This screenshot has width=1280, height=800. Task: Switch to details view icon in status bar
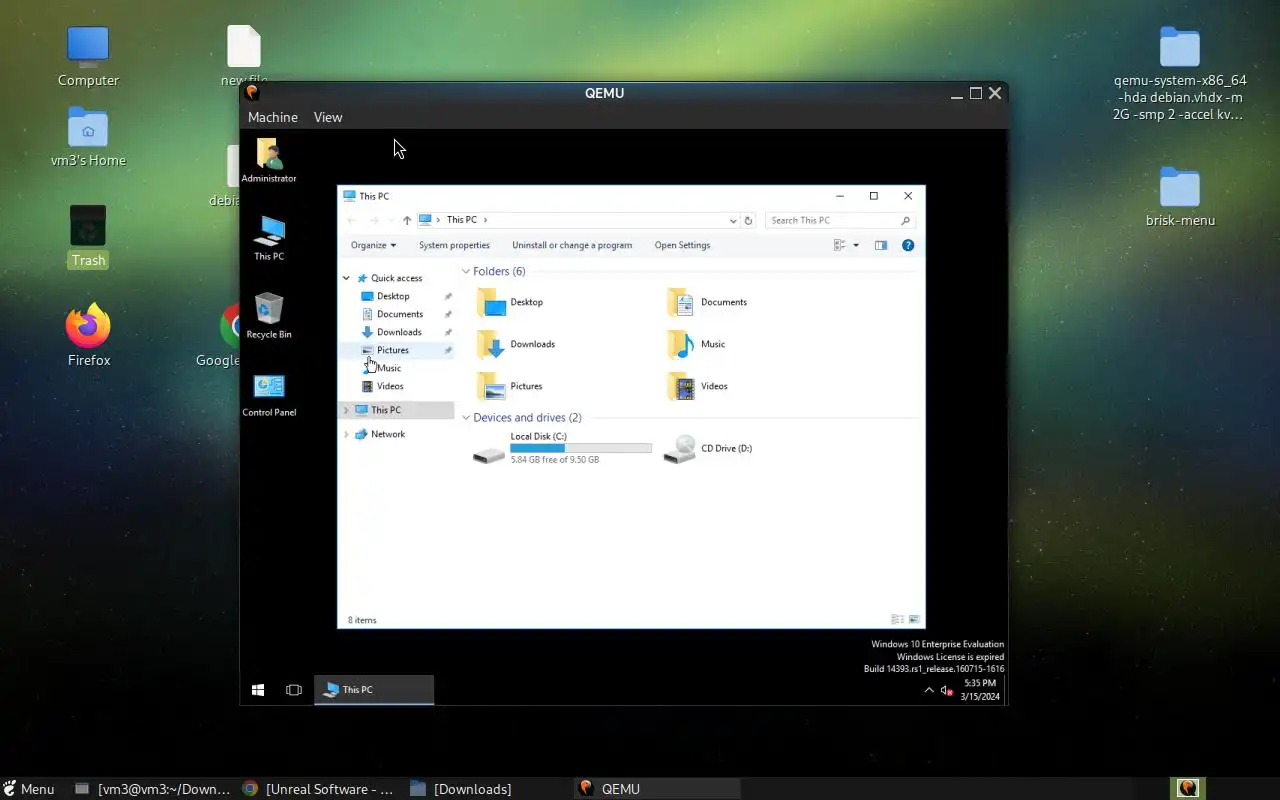(x=897, y=620)
